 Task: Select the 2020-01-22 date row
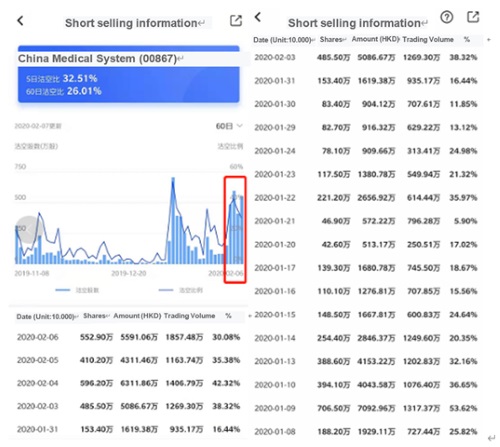(x=366, y=198)
